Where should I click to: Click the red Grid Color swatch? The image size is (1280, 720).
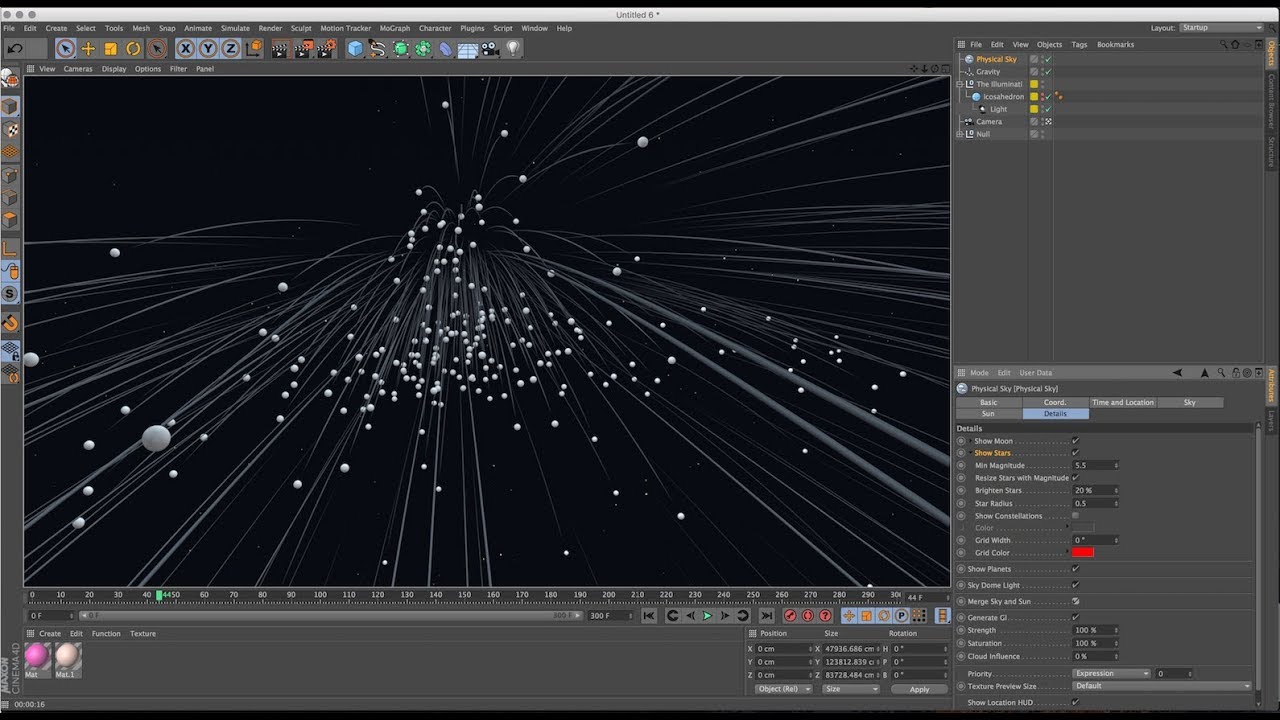click(1082, 552)
